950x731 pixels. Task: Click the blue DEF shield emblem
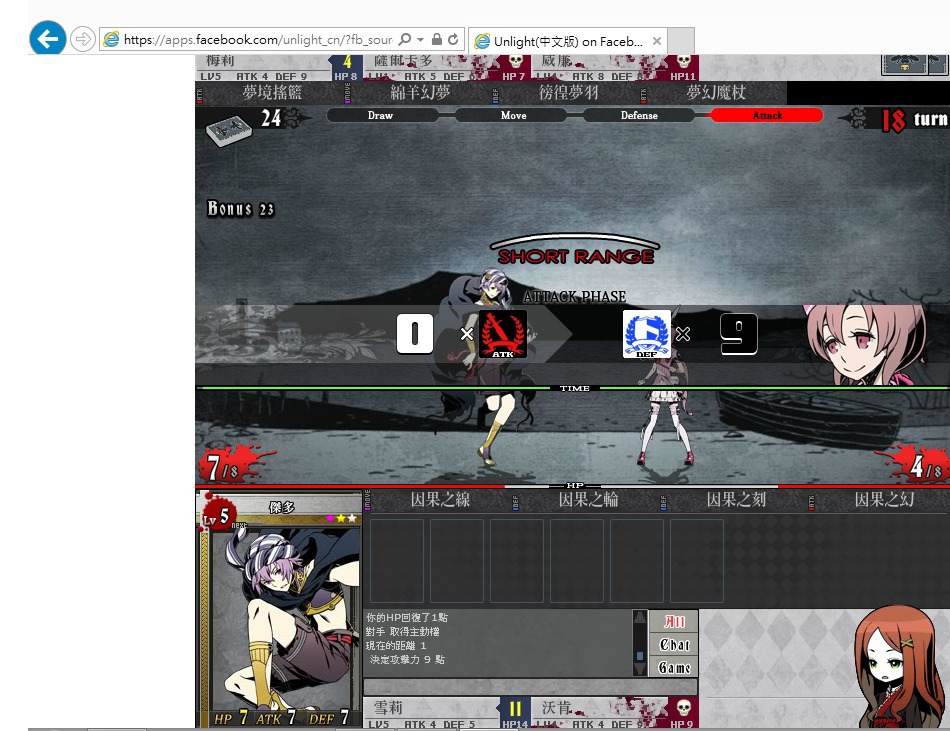tap(646, 334)
